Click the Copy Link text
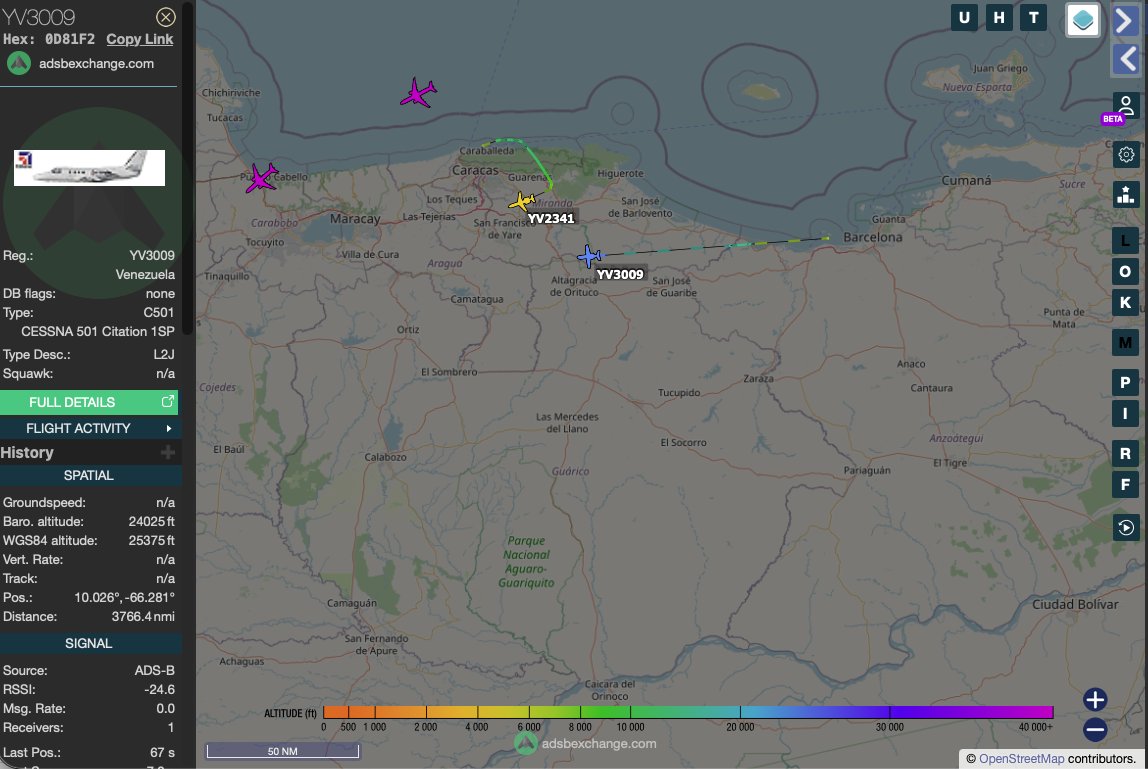This screenshot has width=1148, height=769. 139,38
